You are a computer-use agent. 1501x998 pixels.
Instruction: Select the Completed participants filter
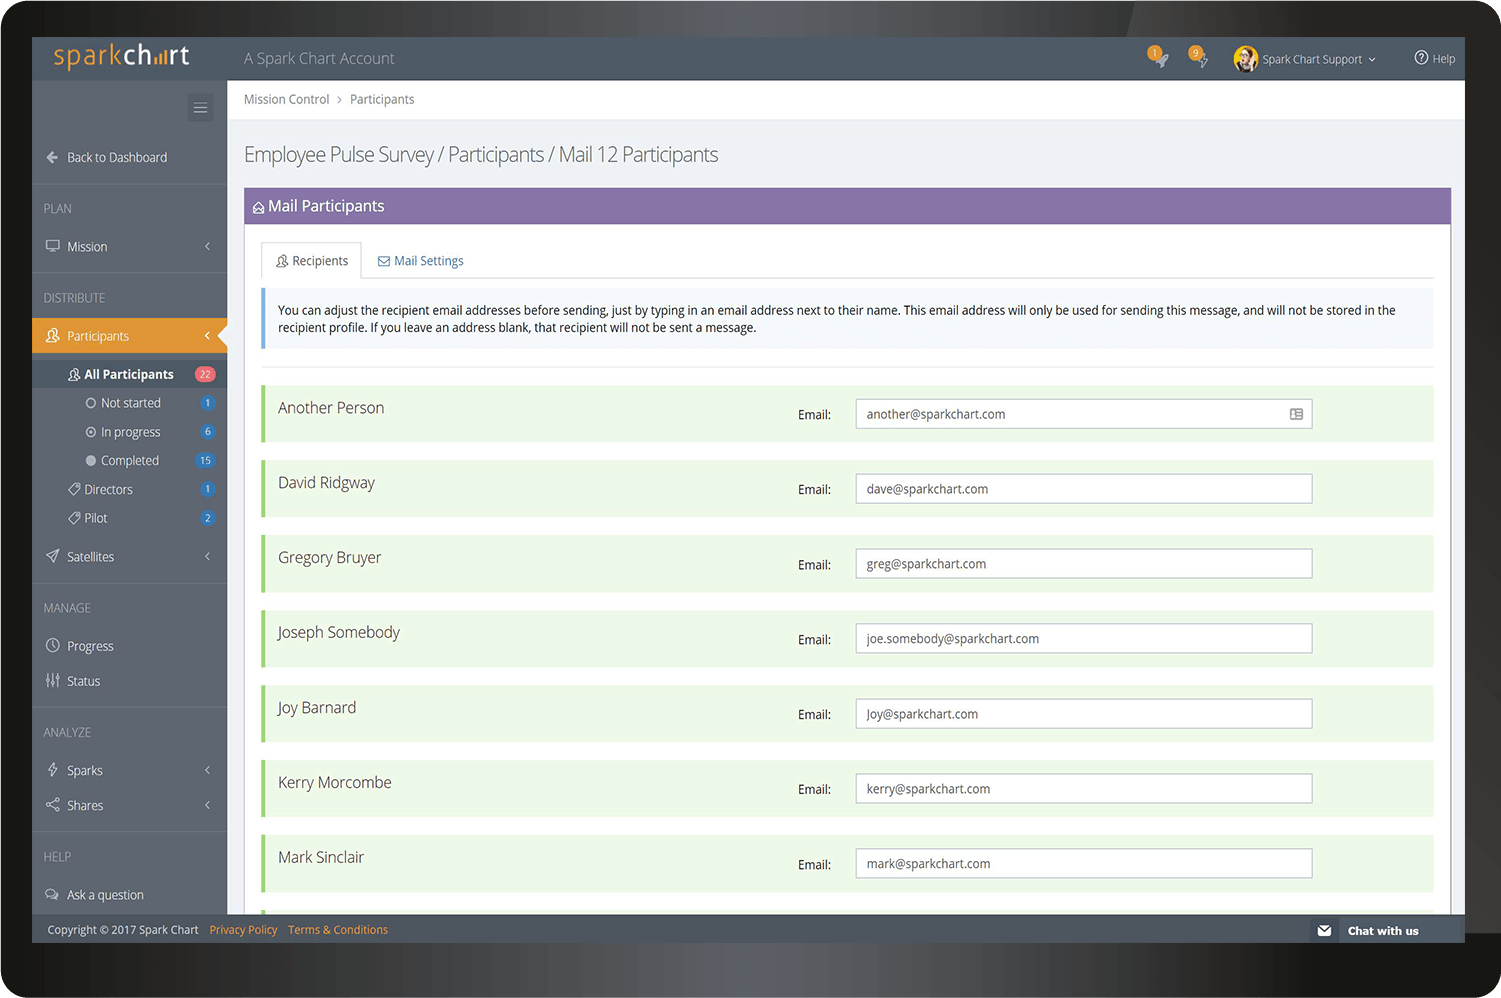click(x=129, y=461)
